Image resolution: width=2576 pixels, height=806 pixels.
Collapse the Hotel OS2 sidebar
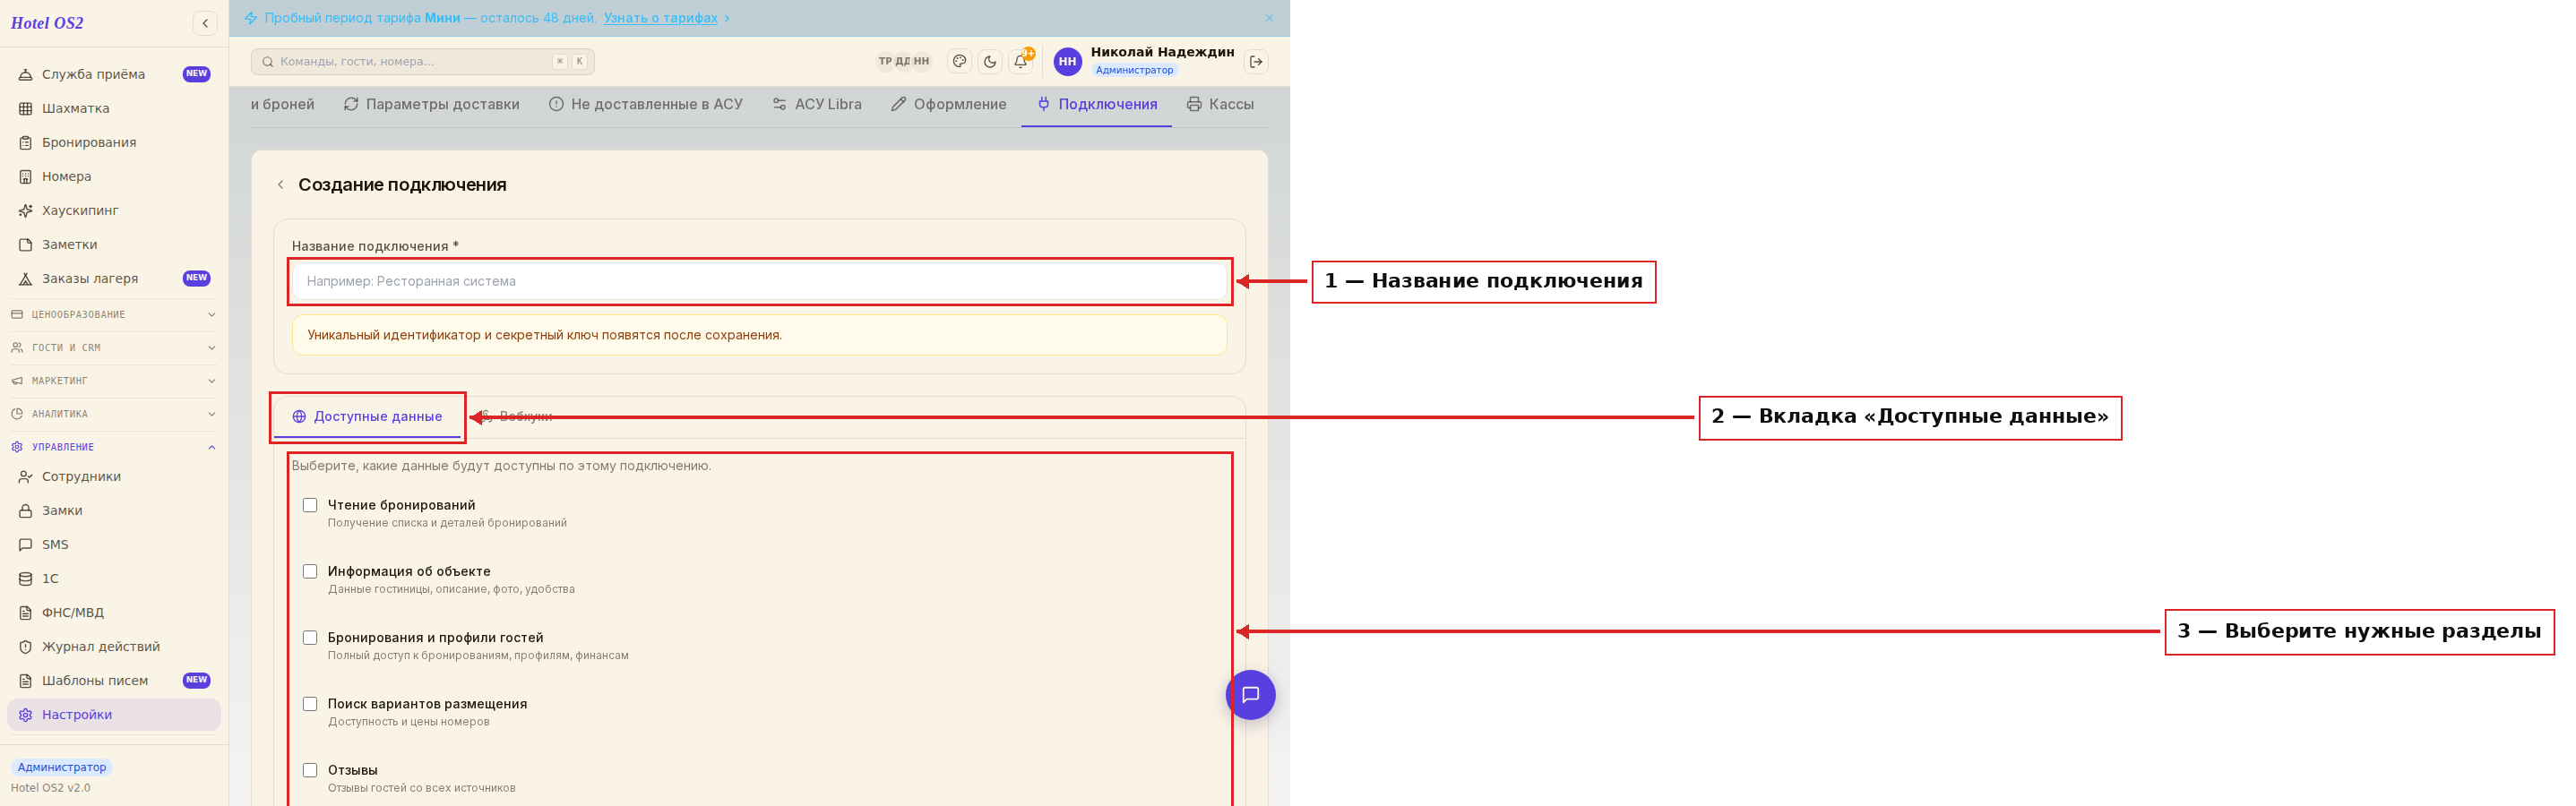(205, 23)
